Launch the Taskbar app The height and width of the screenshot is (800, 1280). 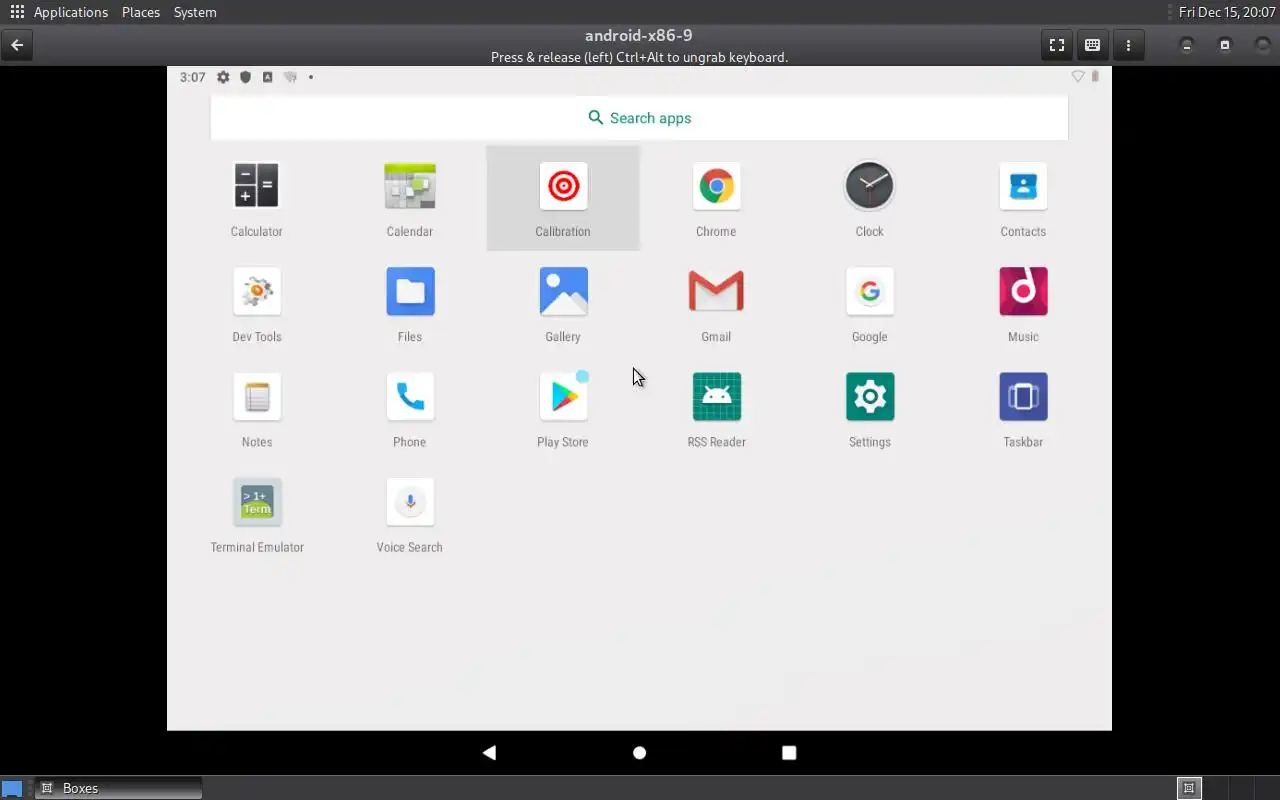(1023, 409)
